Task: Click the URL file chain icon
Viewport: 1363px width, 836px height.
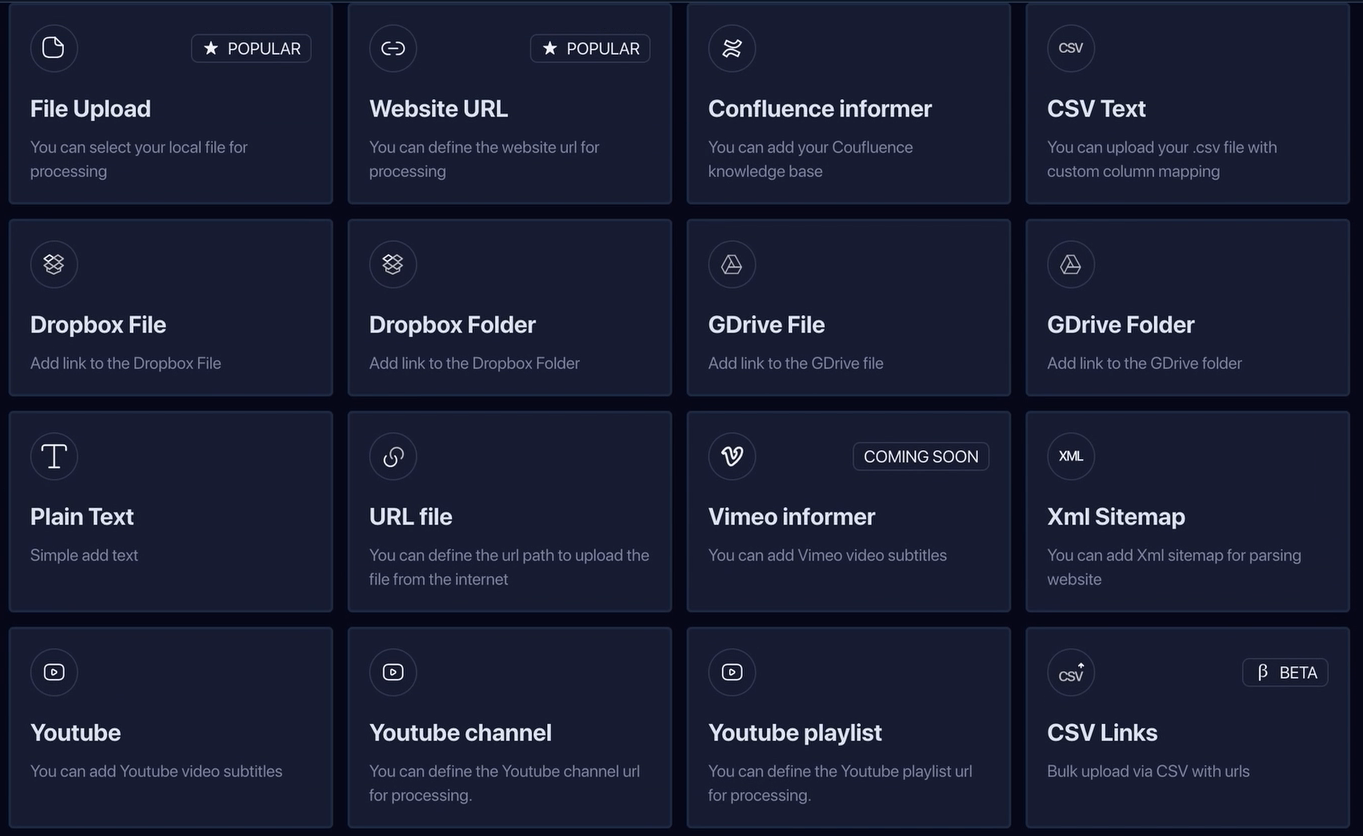Action: (x=393, y=456)
